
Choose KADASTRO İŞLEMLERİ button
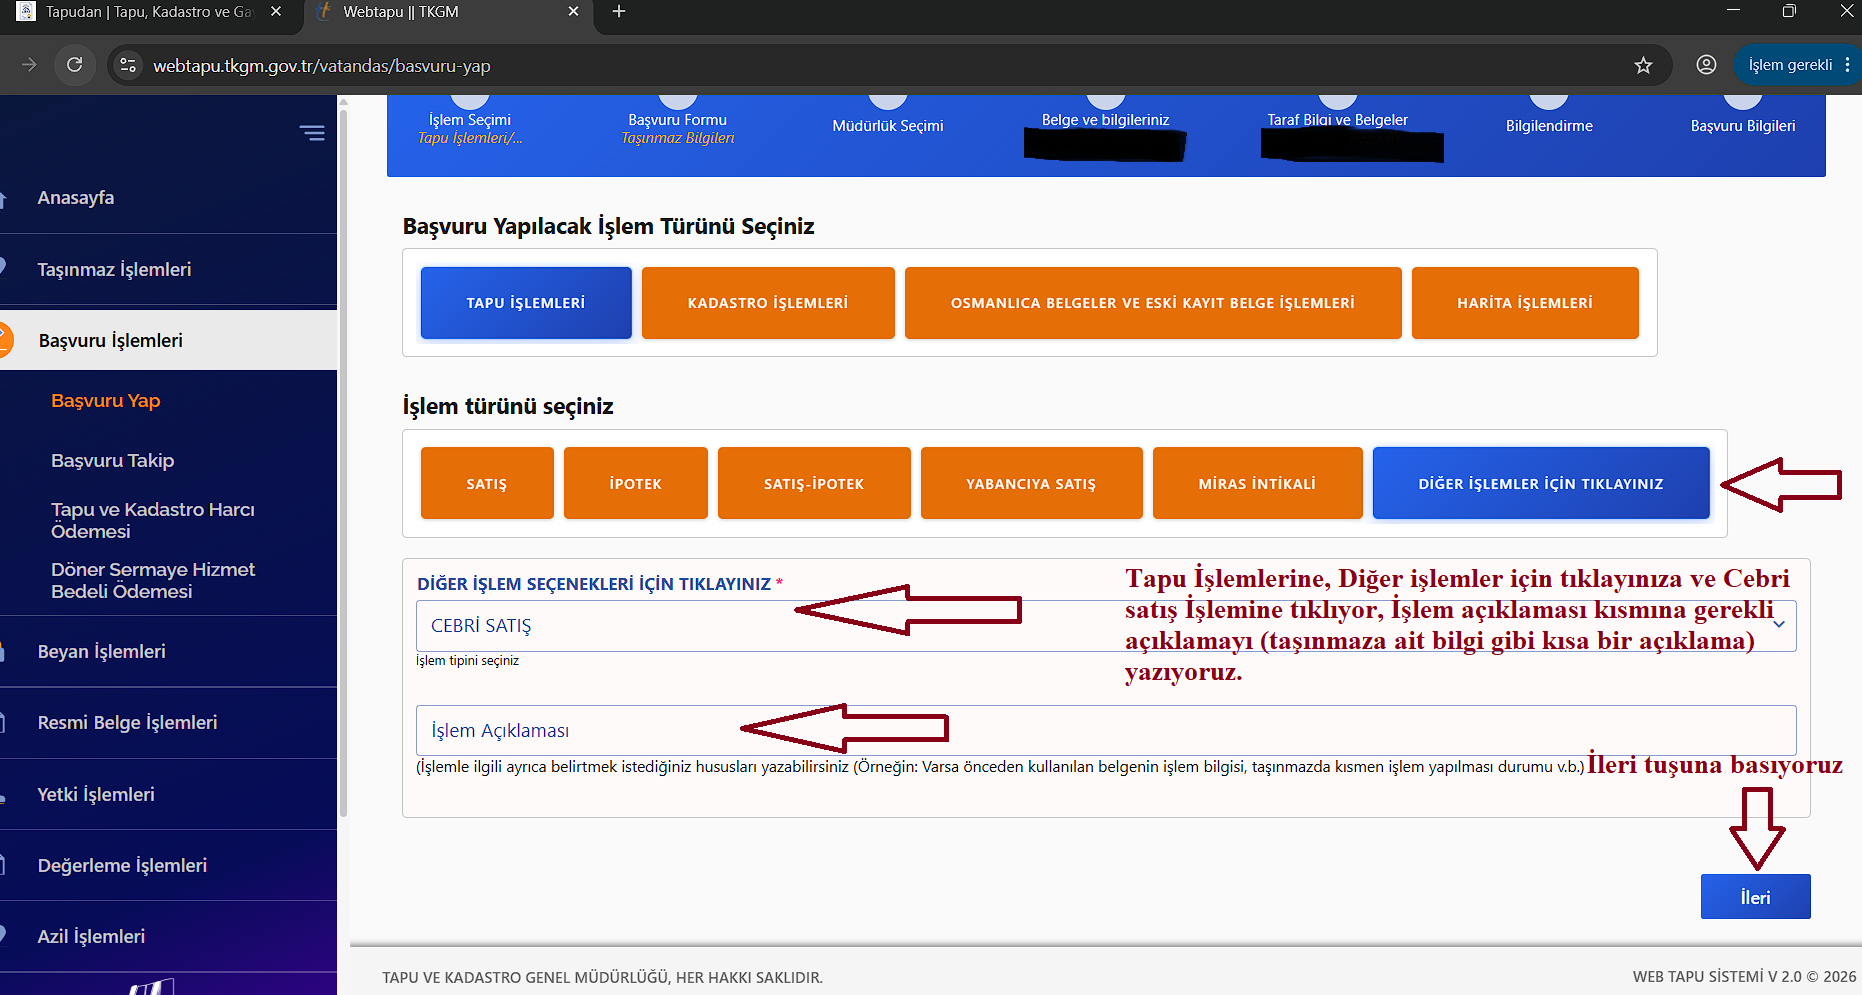(768, 303)
